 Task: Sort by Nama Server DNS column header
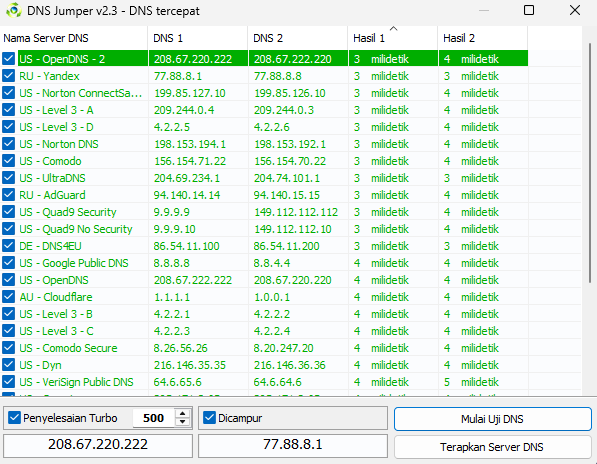74,38
